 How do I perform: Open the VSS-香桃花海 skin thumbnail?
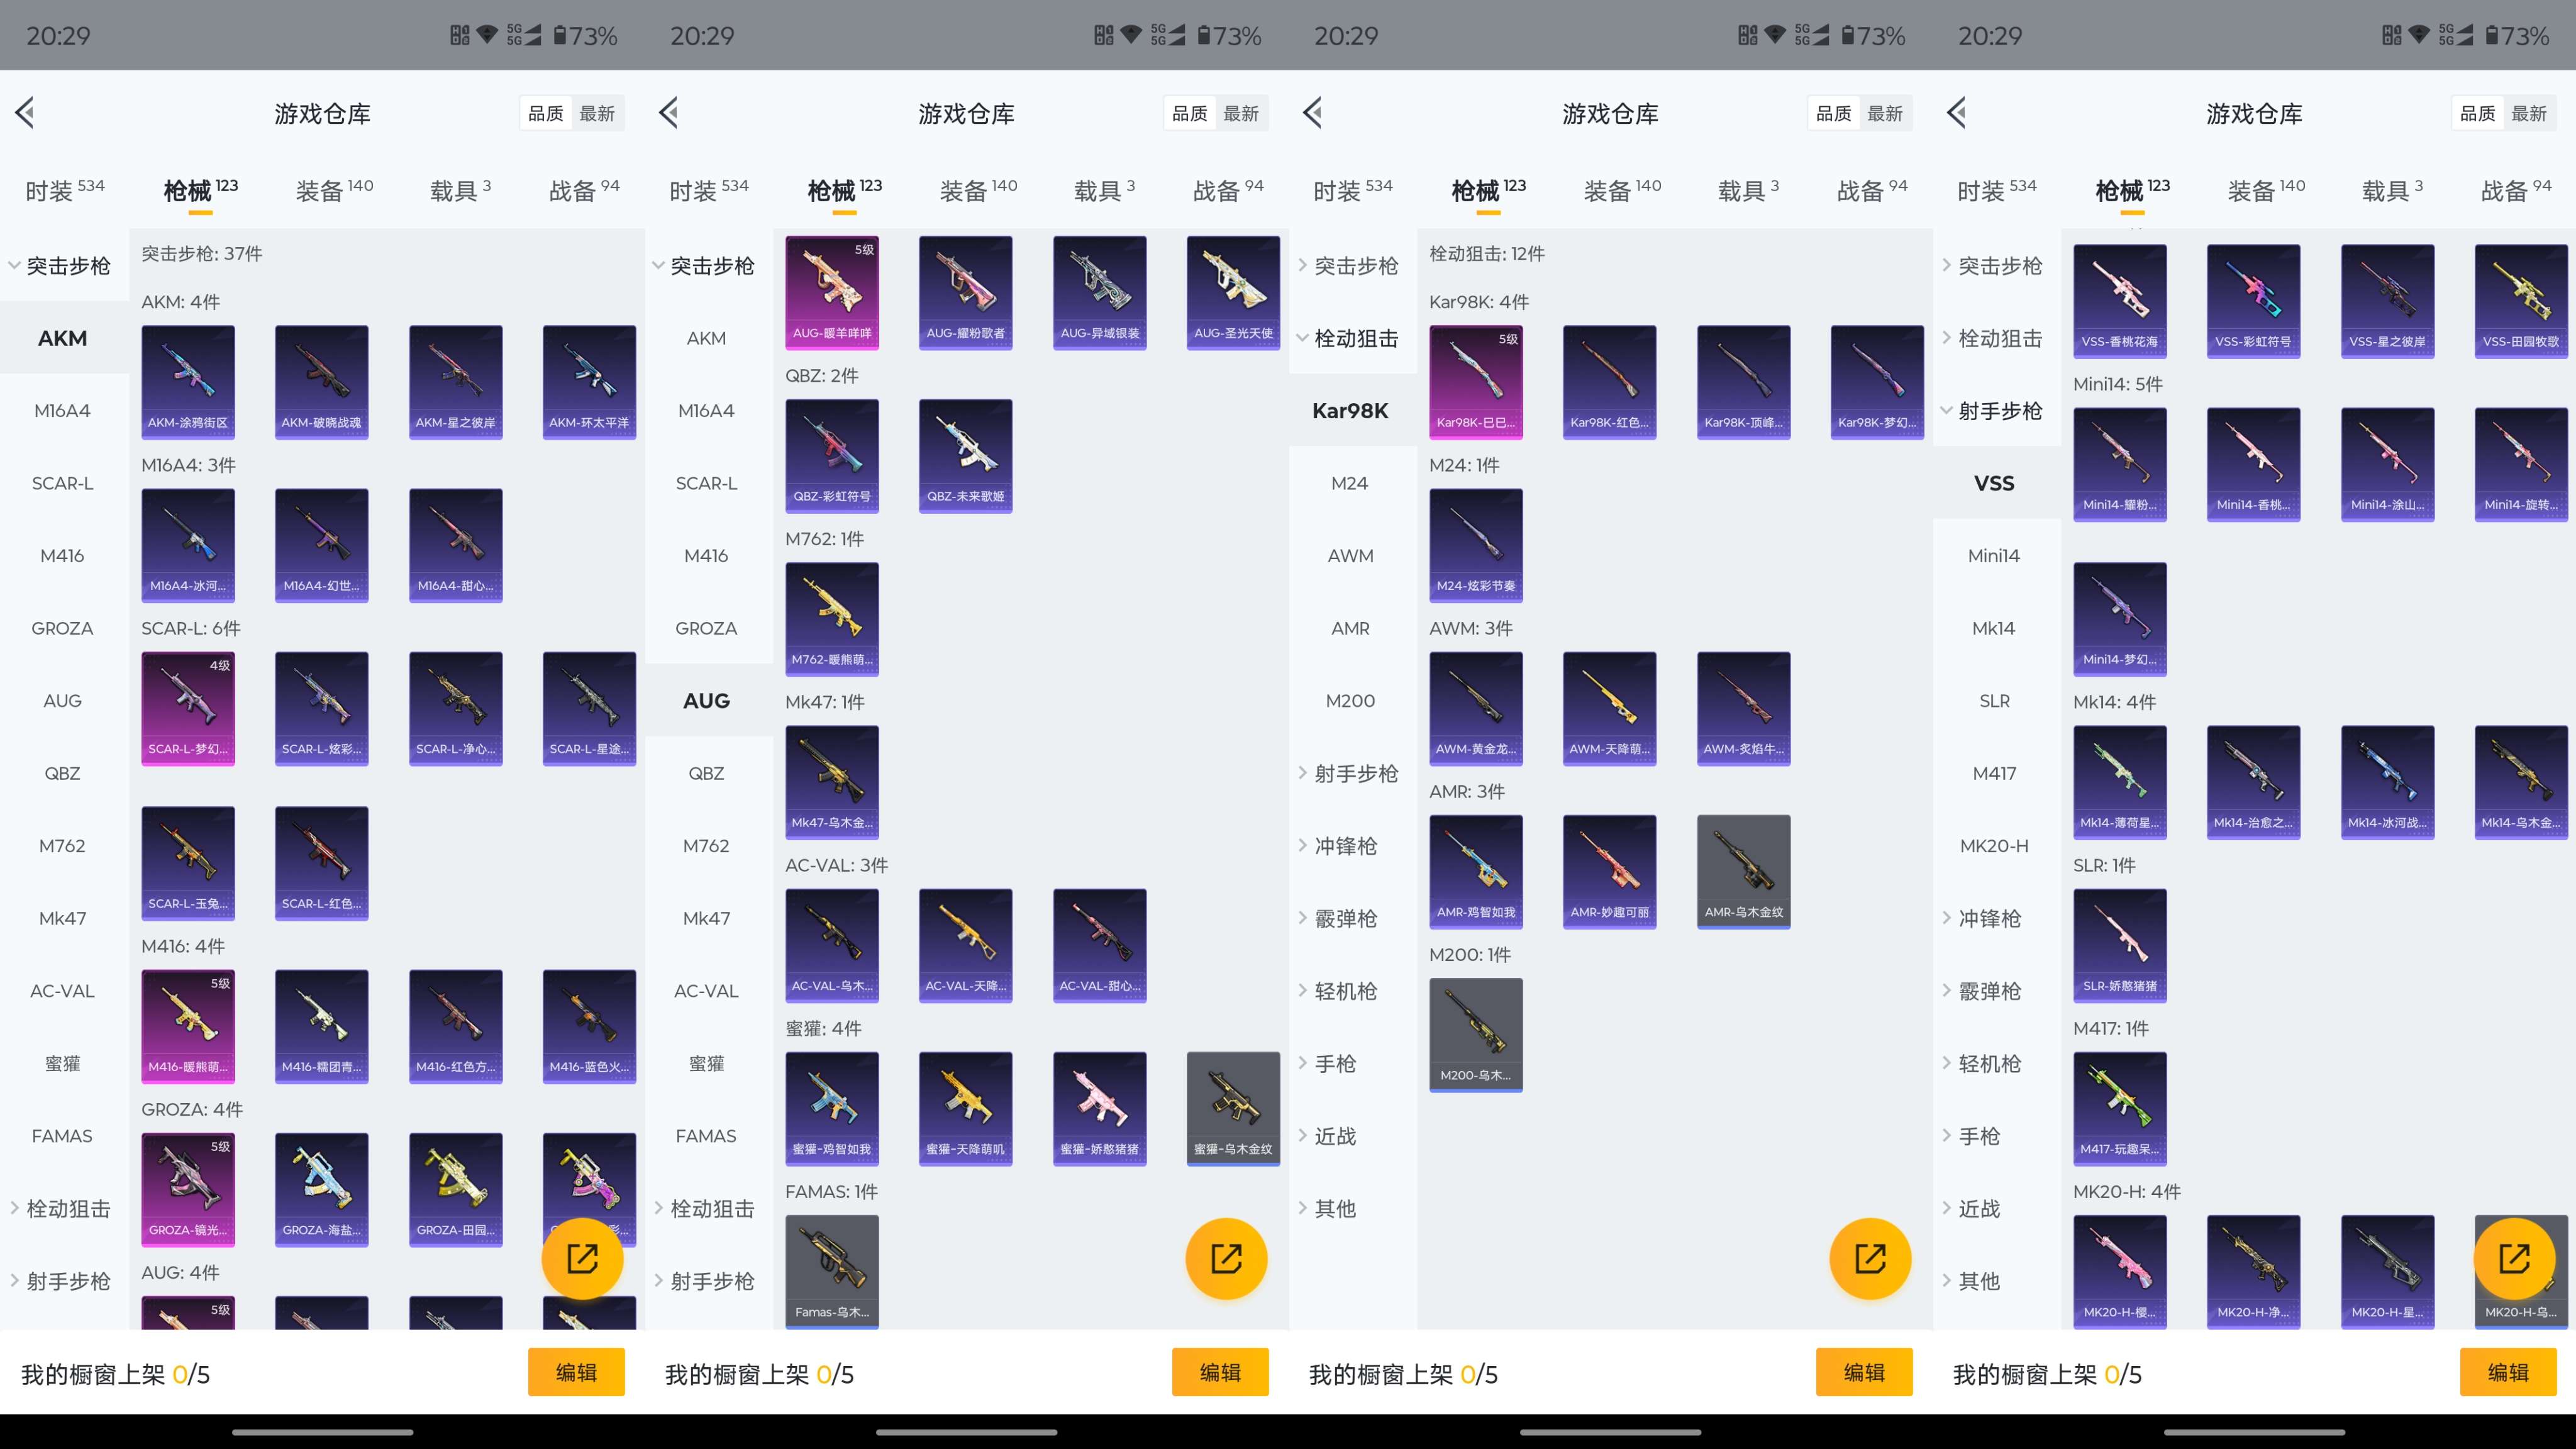click(x=2120, y=300)
